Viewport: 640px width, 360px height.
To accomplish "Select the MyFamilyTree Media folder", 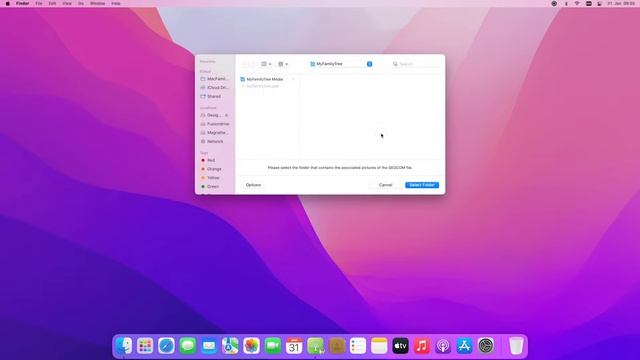I will click(268, 79).
